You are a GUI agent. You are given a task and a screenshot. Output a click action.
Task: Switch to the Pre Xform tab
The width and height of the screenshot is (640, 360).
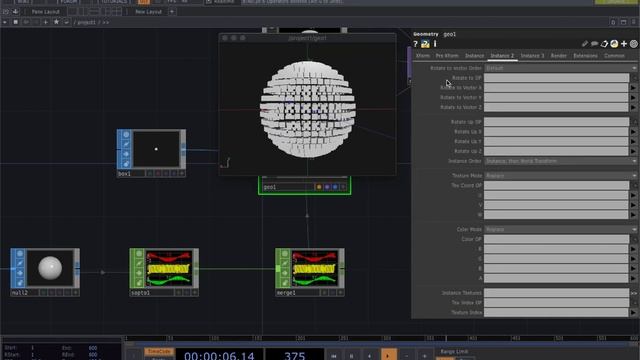tap(447, 56)
